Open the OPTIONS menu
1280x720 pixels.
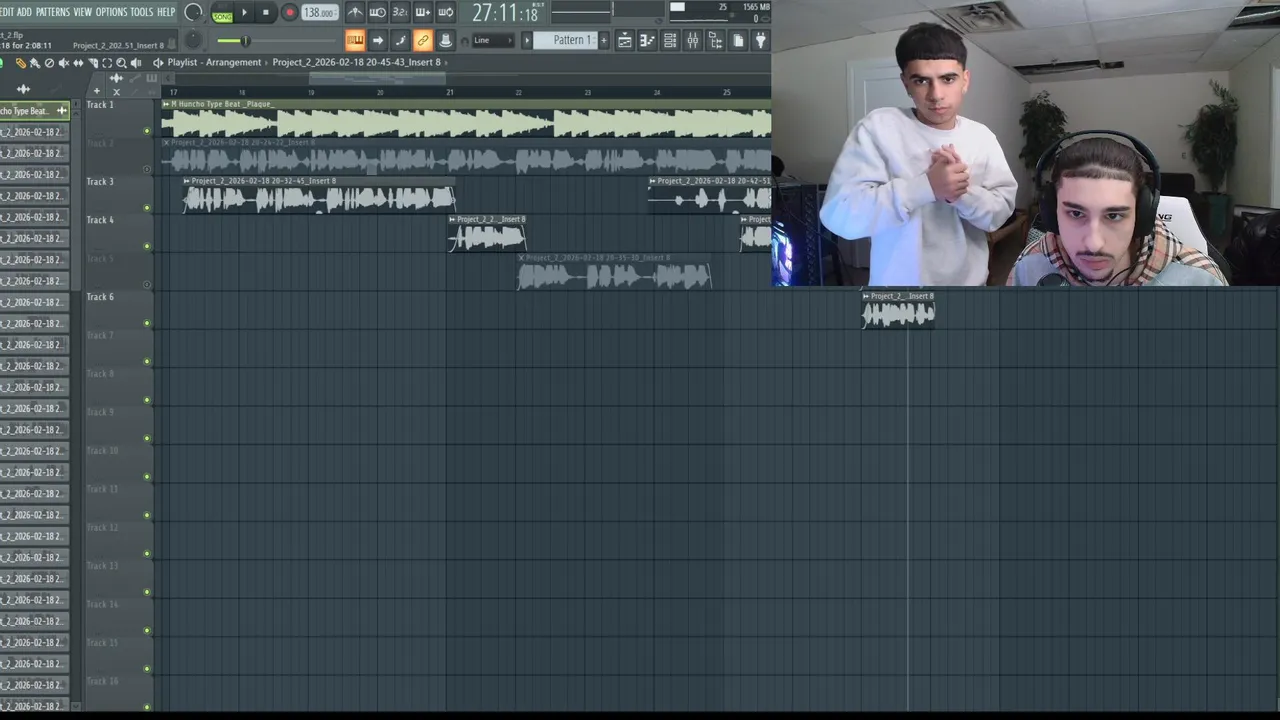pyautogui.click(x=111, y=12)
